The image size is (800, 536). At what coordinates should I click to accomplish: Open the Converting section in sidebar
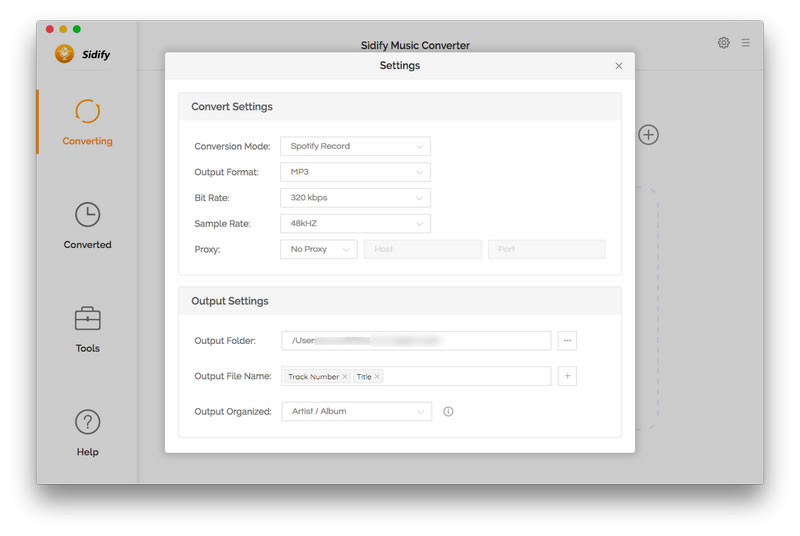pos(87,122)
